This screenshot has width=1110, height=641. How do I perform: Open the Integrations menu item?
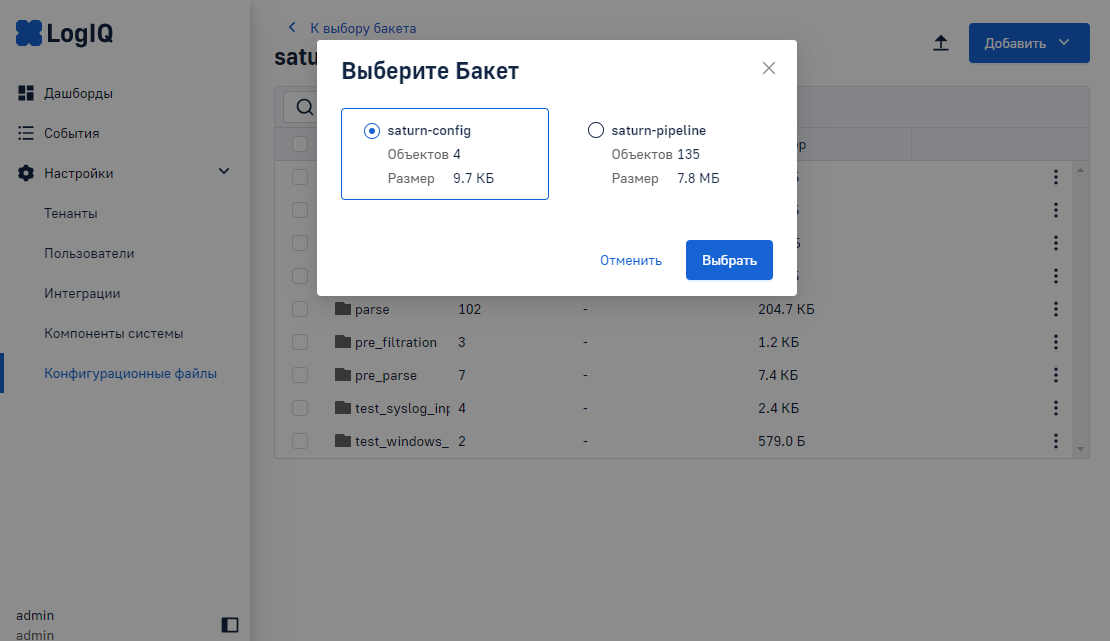pos(82,293)
